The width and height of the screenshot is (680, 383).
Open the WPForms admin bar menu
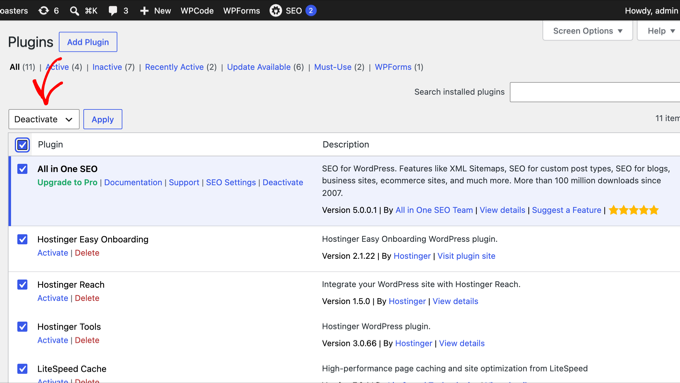pyautogui.click(x=242, y=10)
